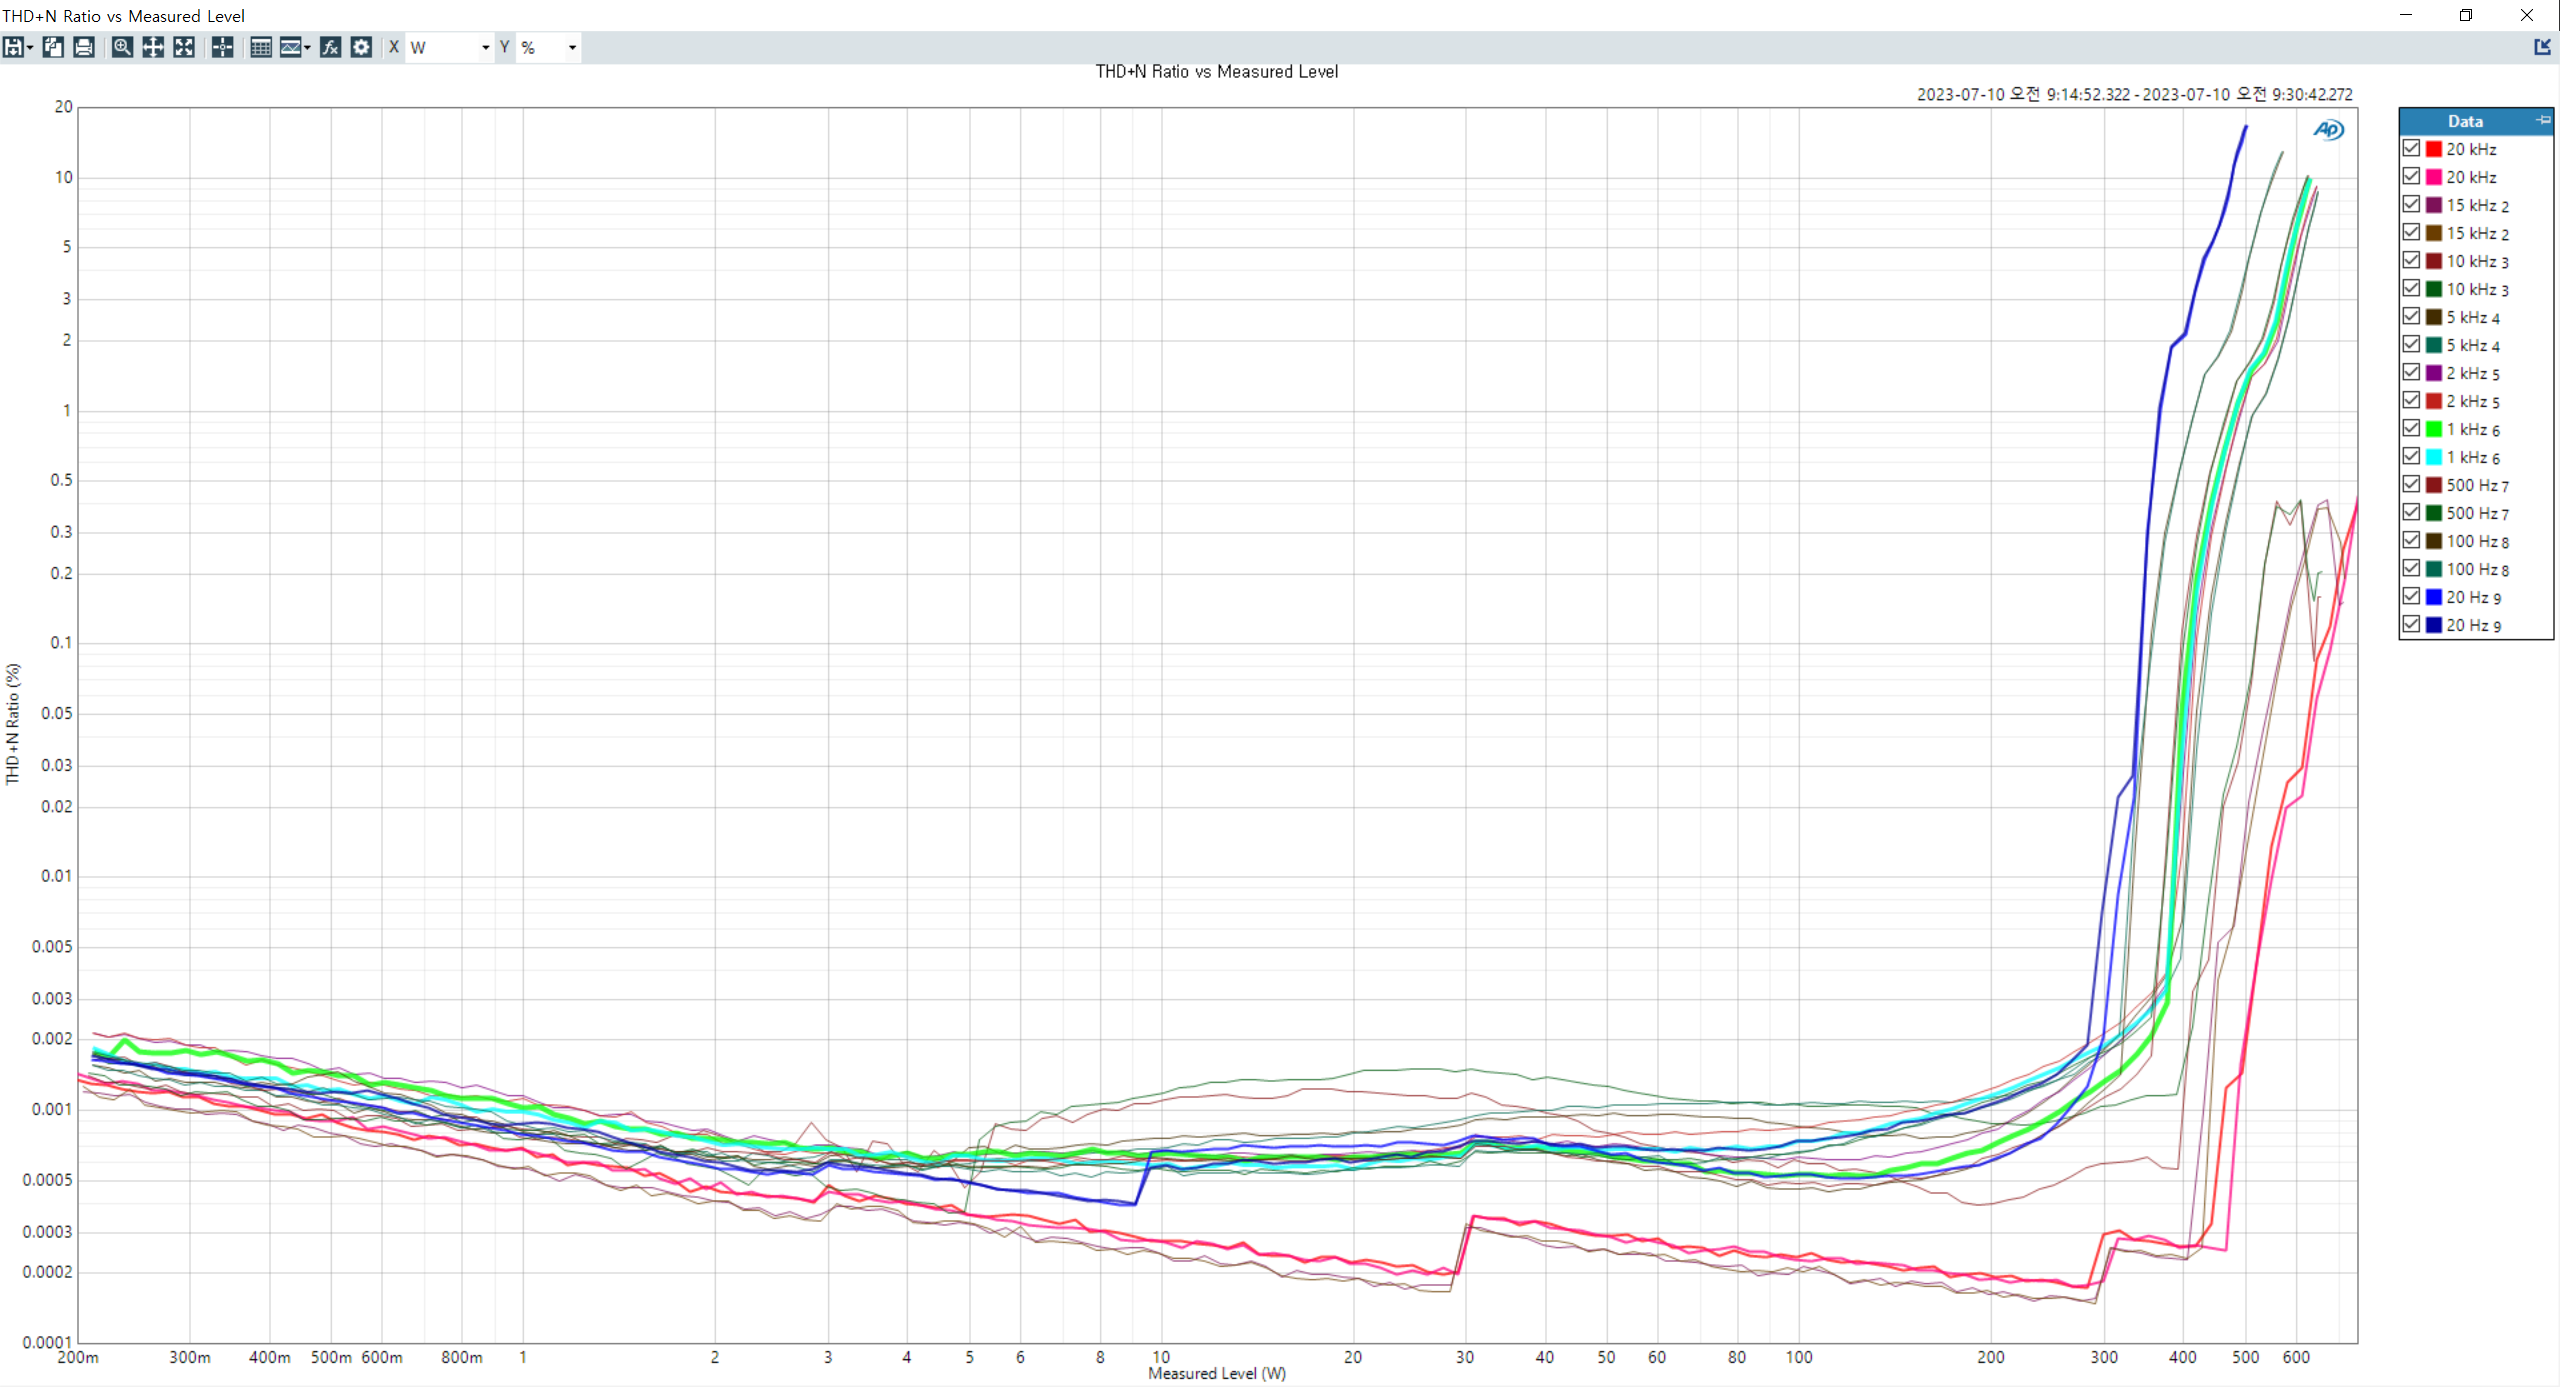Viewport: 2560px width, 1387px height.
Task: Click the graph title THD+N Ratio vs Measured Level
Action: point(1216,71)
